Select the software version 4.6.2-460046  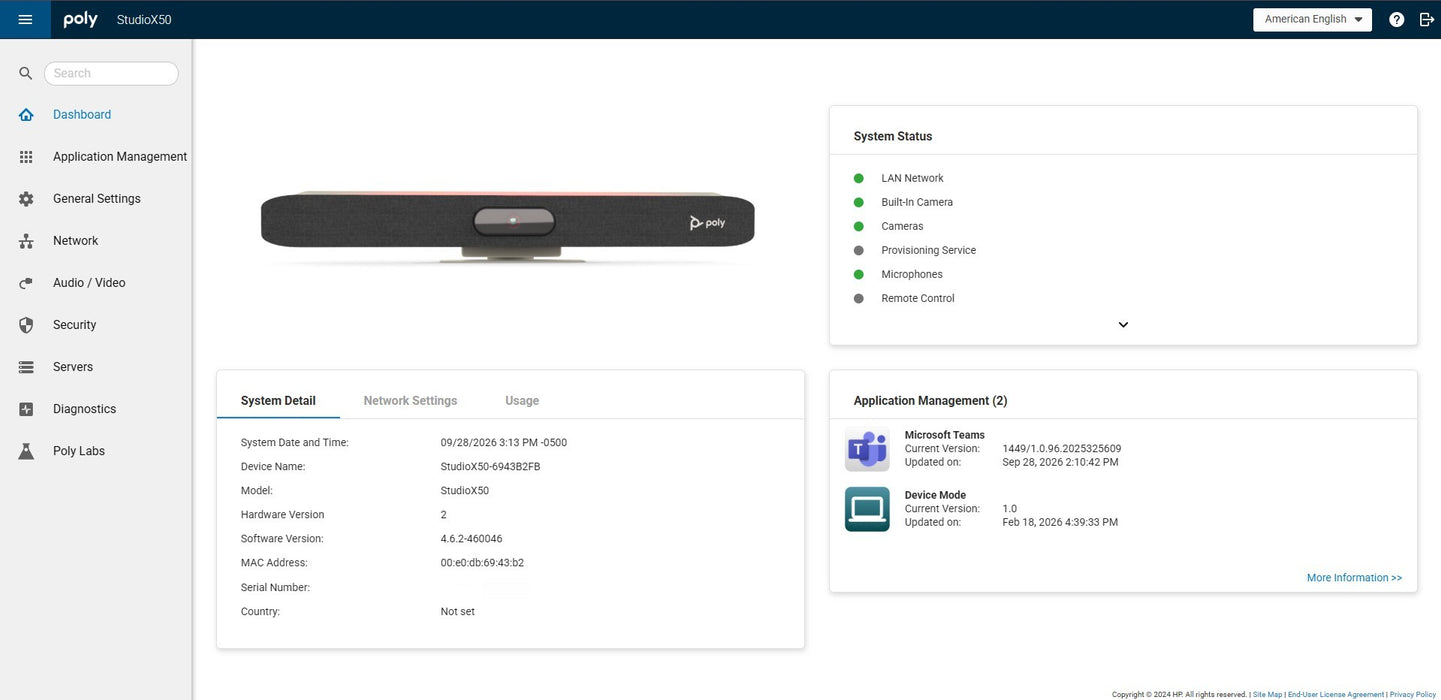[471, 539]
